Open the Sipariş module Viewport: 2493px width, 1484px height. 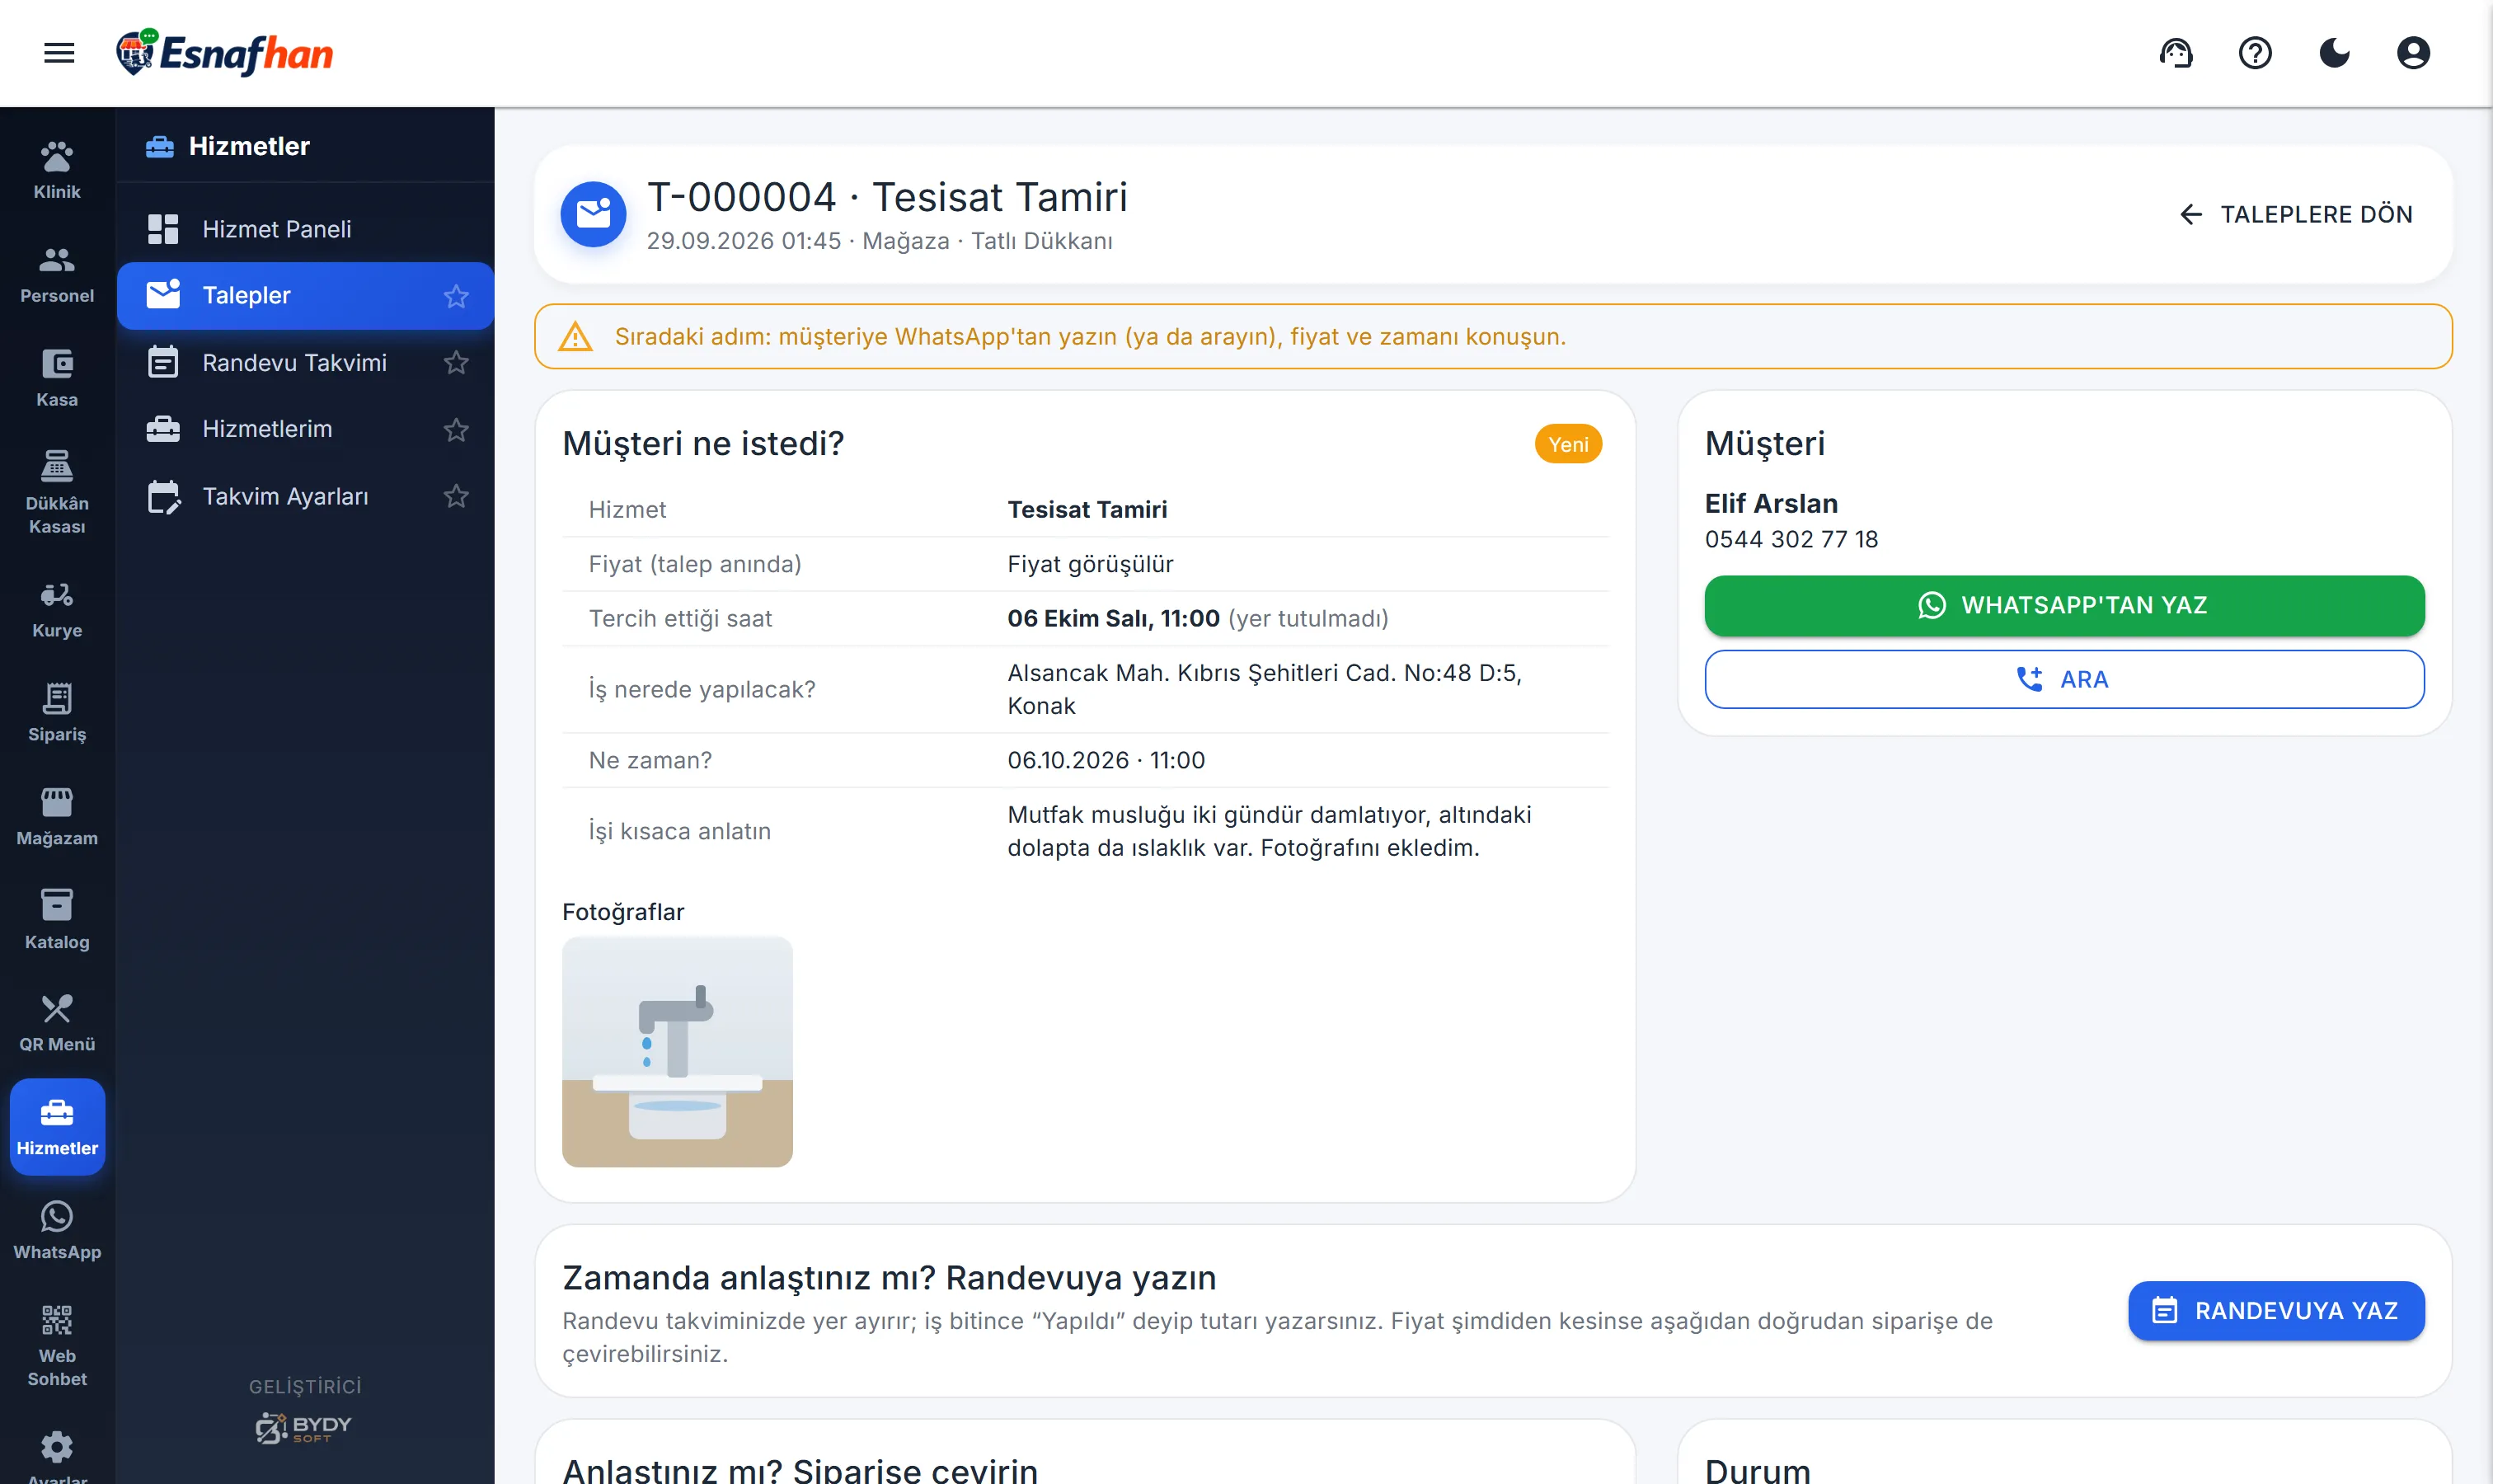click(57, 714)
